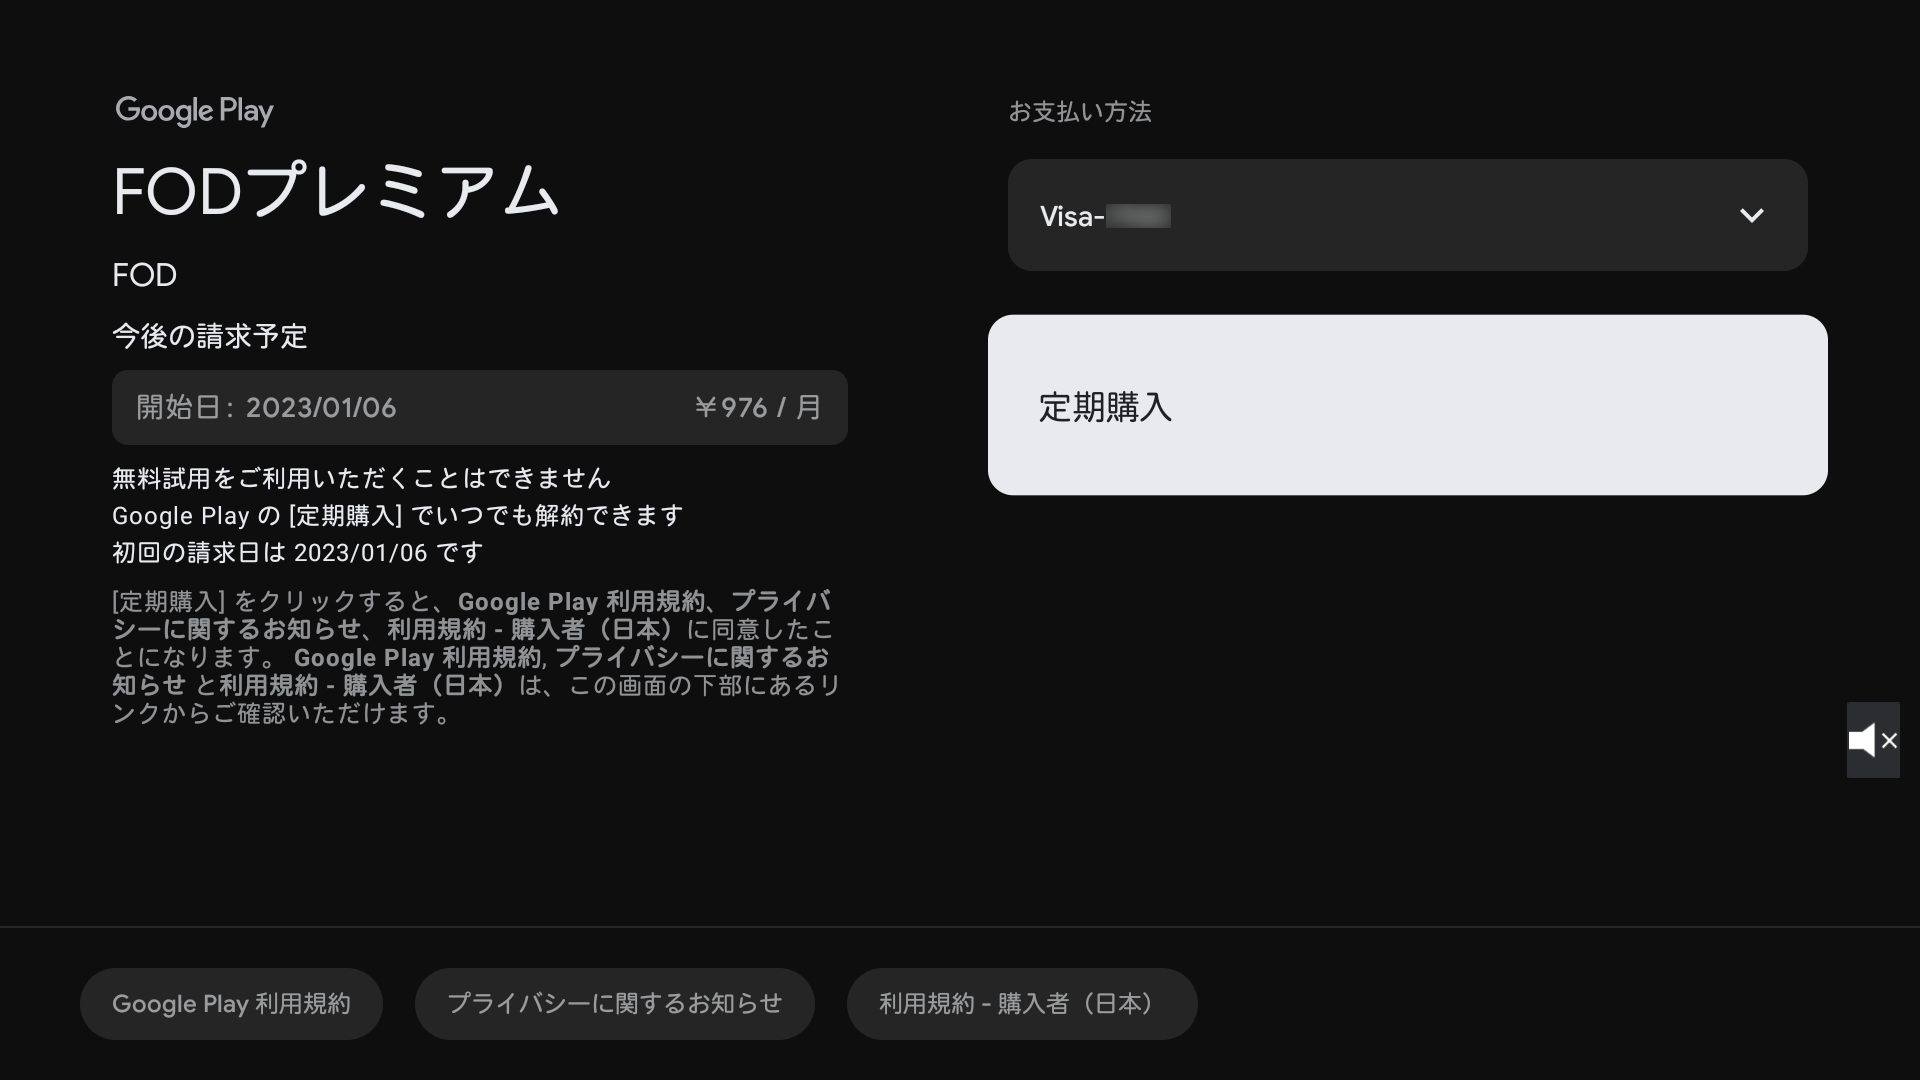Click 初回の請求日は 2023/01/06 です text
Screen dimensions: 1920x1080
[298, 553]
